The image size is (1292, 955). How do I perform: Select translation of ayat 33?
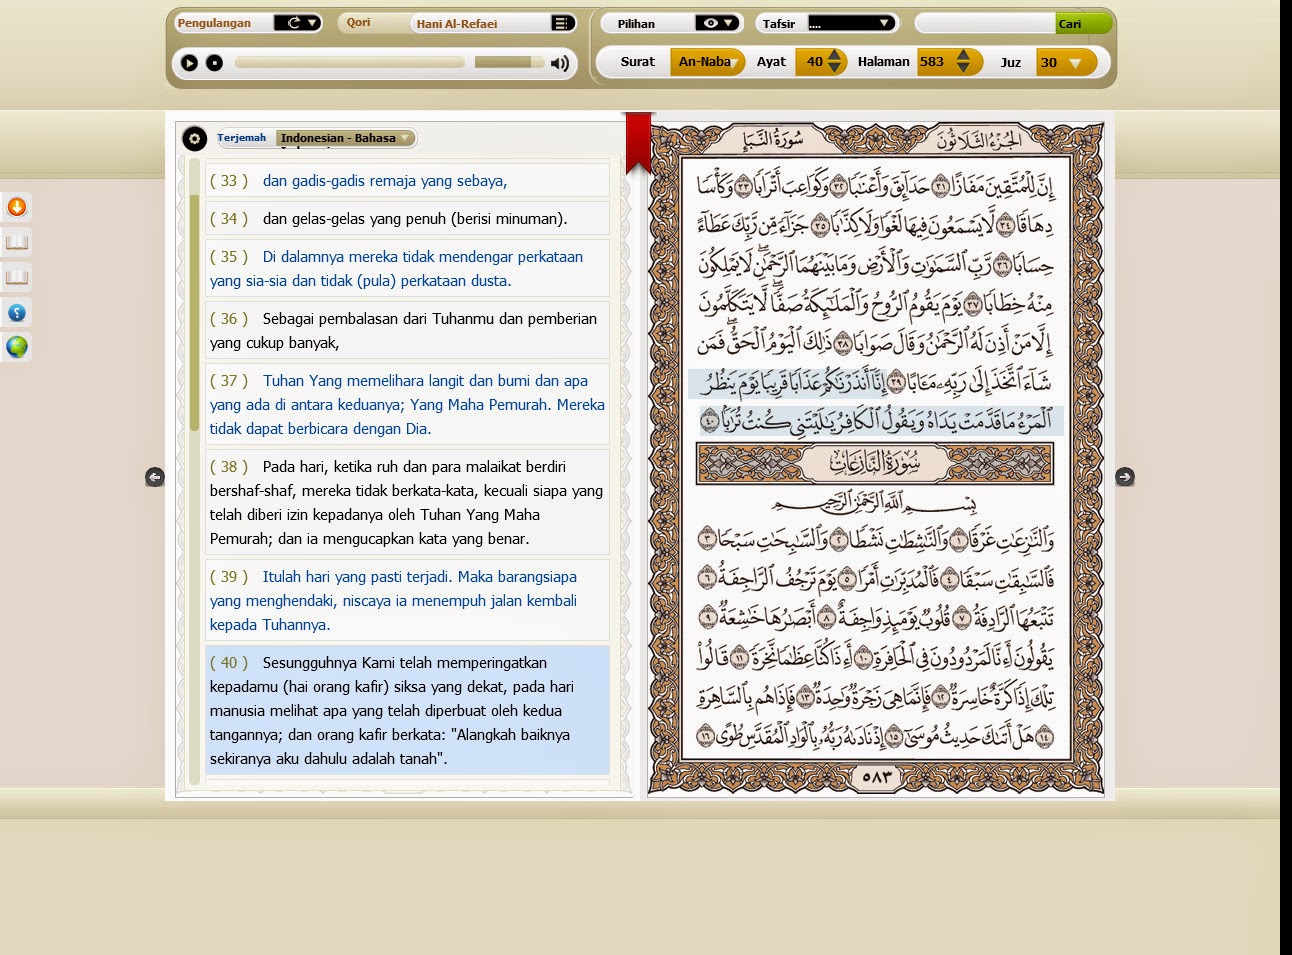407,181
